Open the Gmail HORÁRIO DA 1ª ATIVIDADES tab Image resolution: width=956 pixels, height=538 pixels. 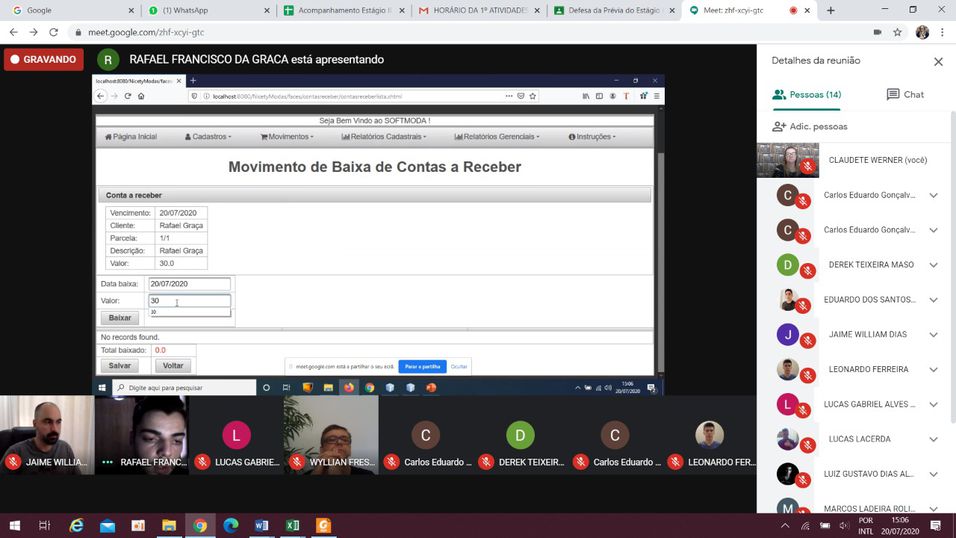pyautogui.click(x=475, y=10)
